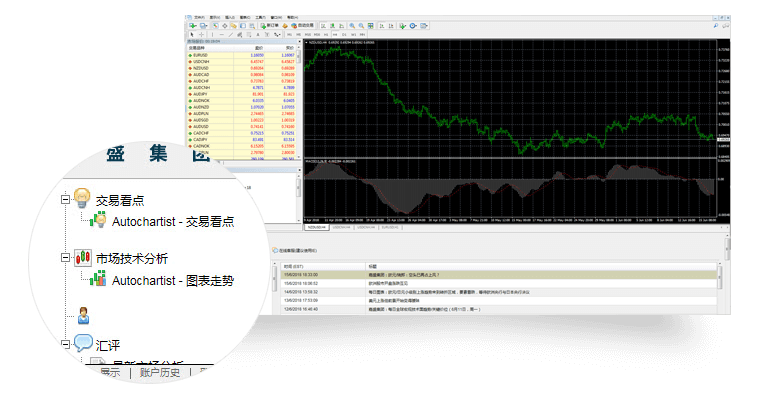770x400 pixels.
Task: Open the arrows drawing objects dropdown
Action: click(x=277, y=34)
